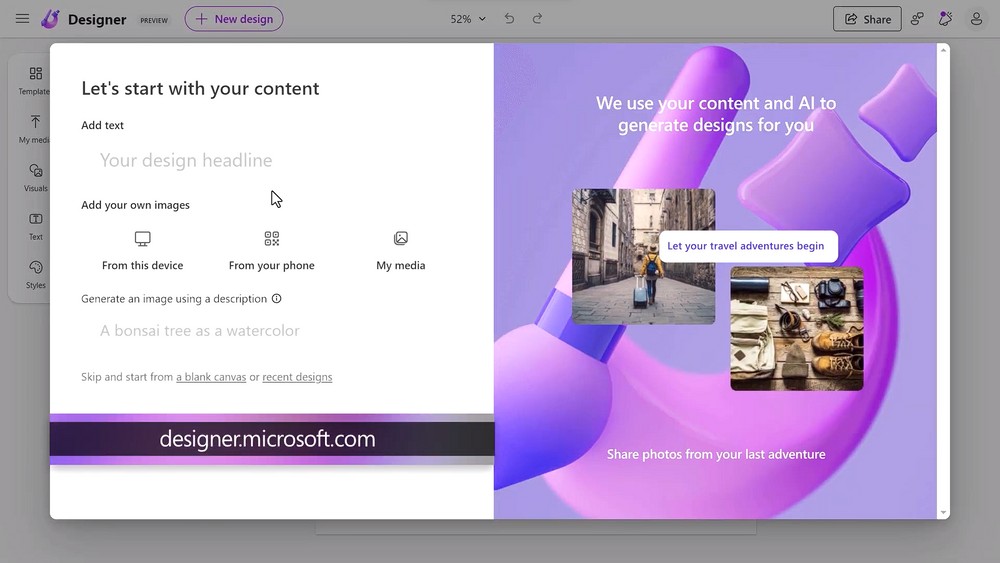Click the info icon beside Generate an image

coord(277,298)
